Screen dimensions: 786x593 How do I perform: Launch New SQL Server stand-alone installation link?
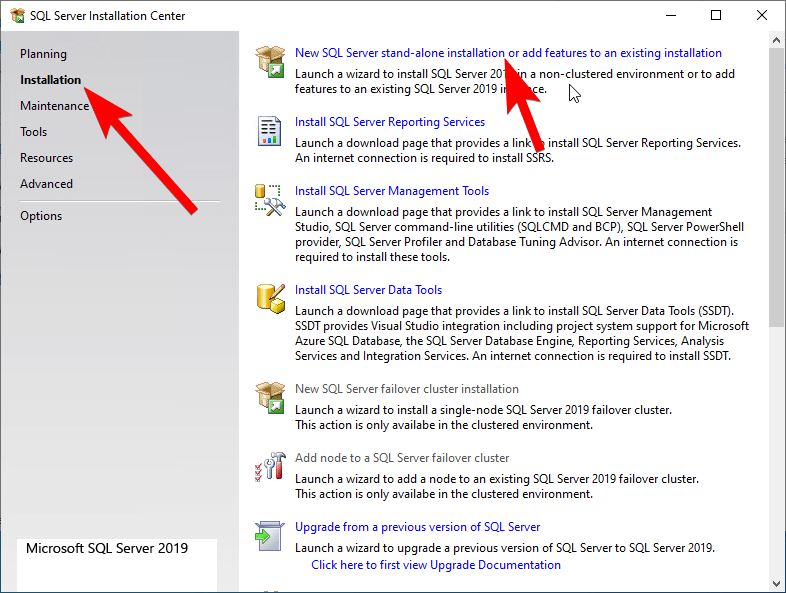pos(508,53)
